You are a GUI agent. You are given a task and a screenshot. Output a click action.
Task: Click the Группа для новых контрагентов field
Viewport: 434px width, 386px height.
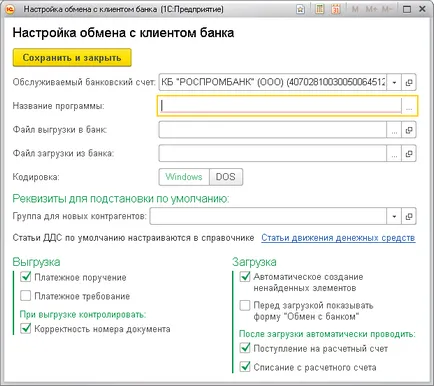[268, 216]
